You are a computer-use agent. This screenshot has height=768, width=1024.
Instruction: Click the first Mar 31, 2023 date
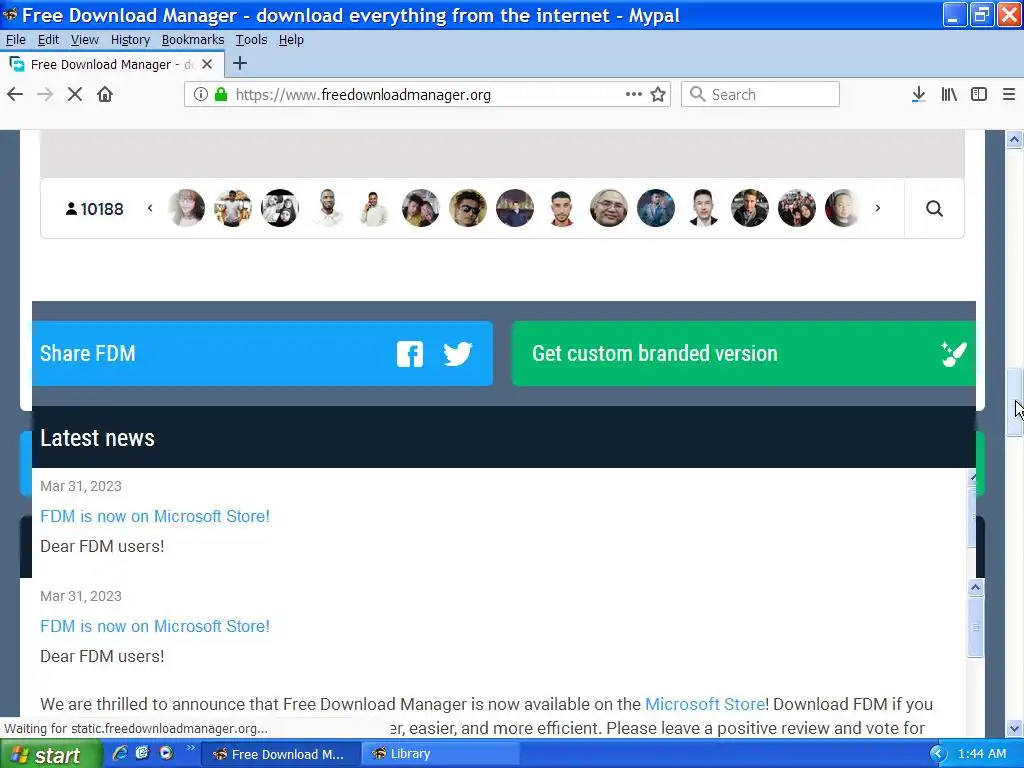(x=81, y=486)
